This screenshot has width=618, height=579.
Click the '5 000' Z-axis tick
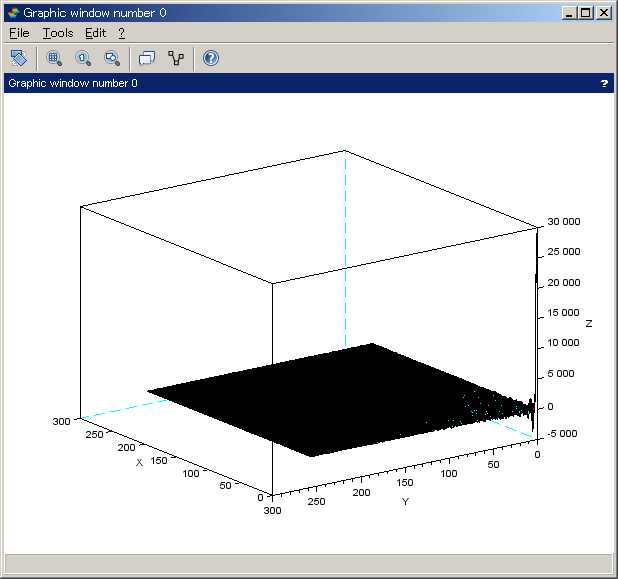coord(561,373)
